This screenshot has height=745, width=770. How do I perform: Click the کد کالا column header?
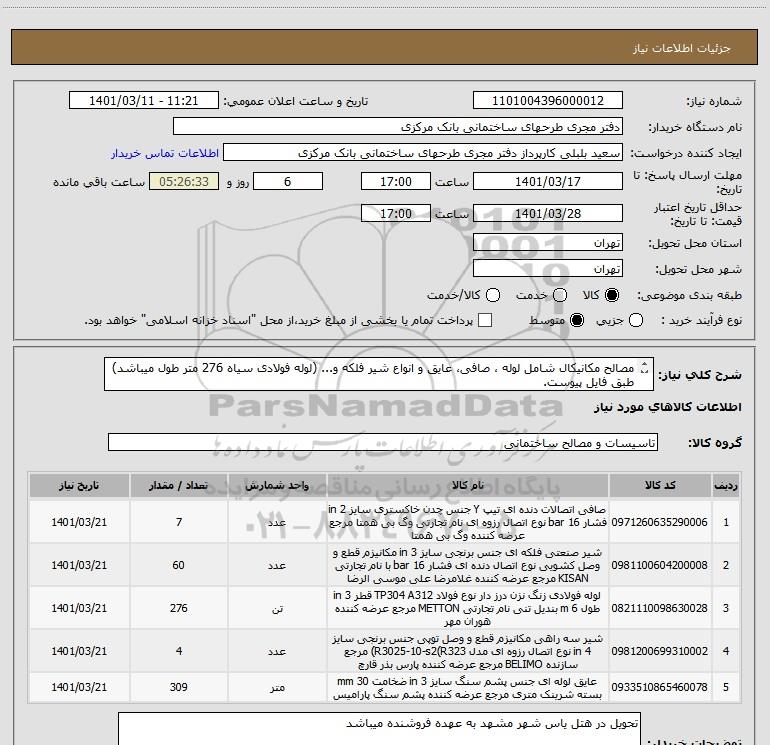click(660, 485)
